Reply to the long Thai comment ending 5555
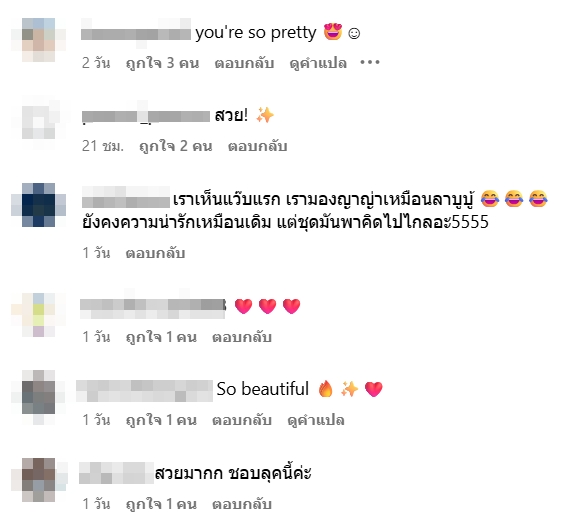 pyautogui.click(x=155, y=253)
